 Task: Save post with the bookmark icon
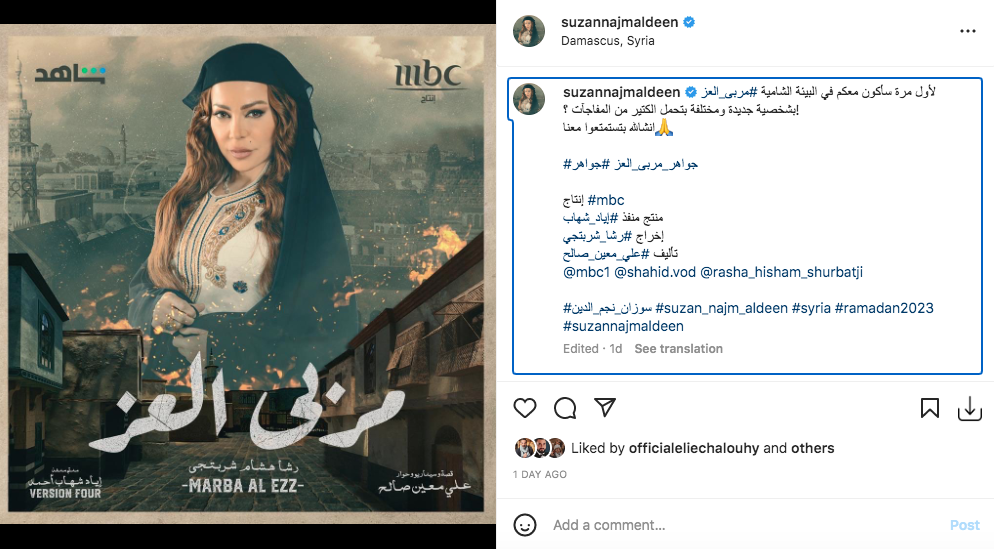tap(930, 408)
